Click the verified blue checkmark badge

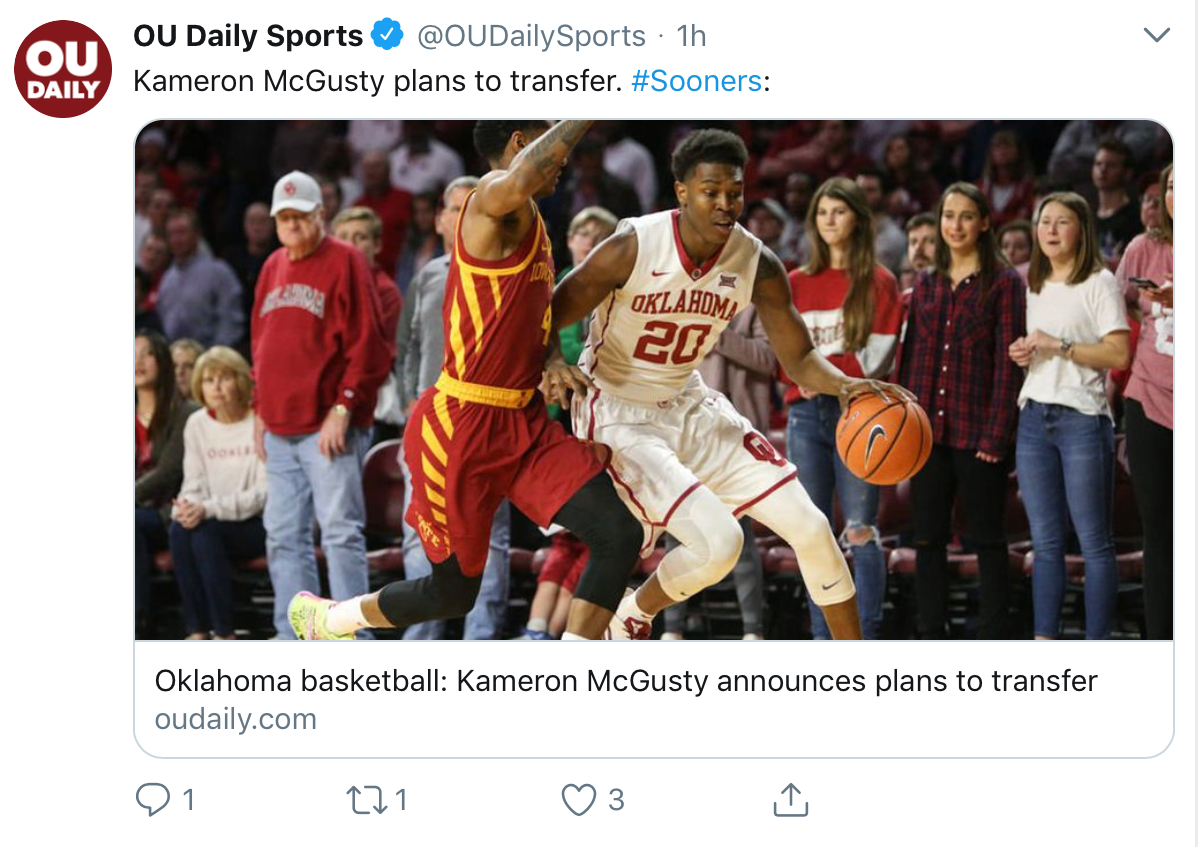tap(387, 34)
